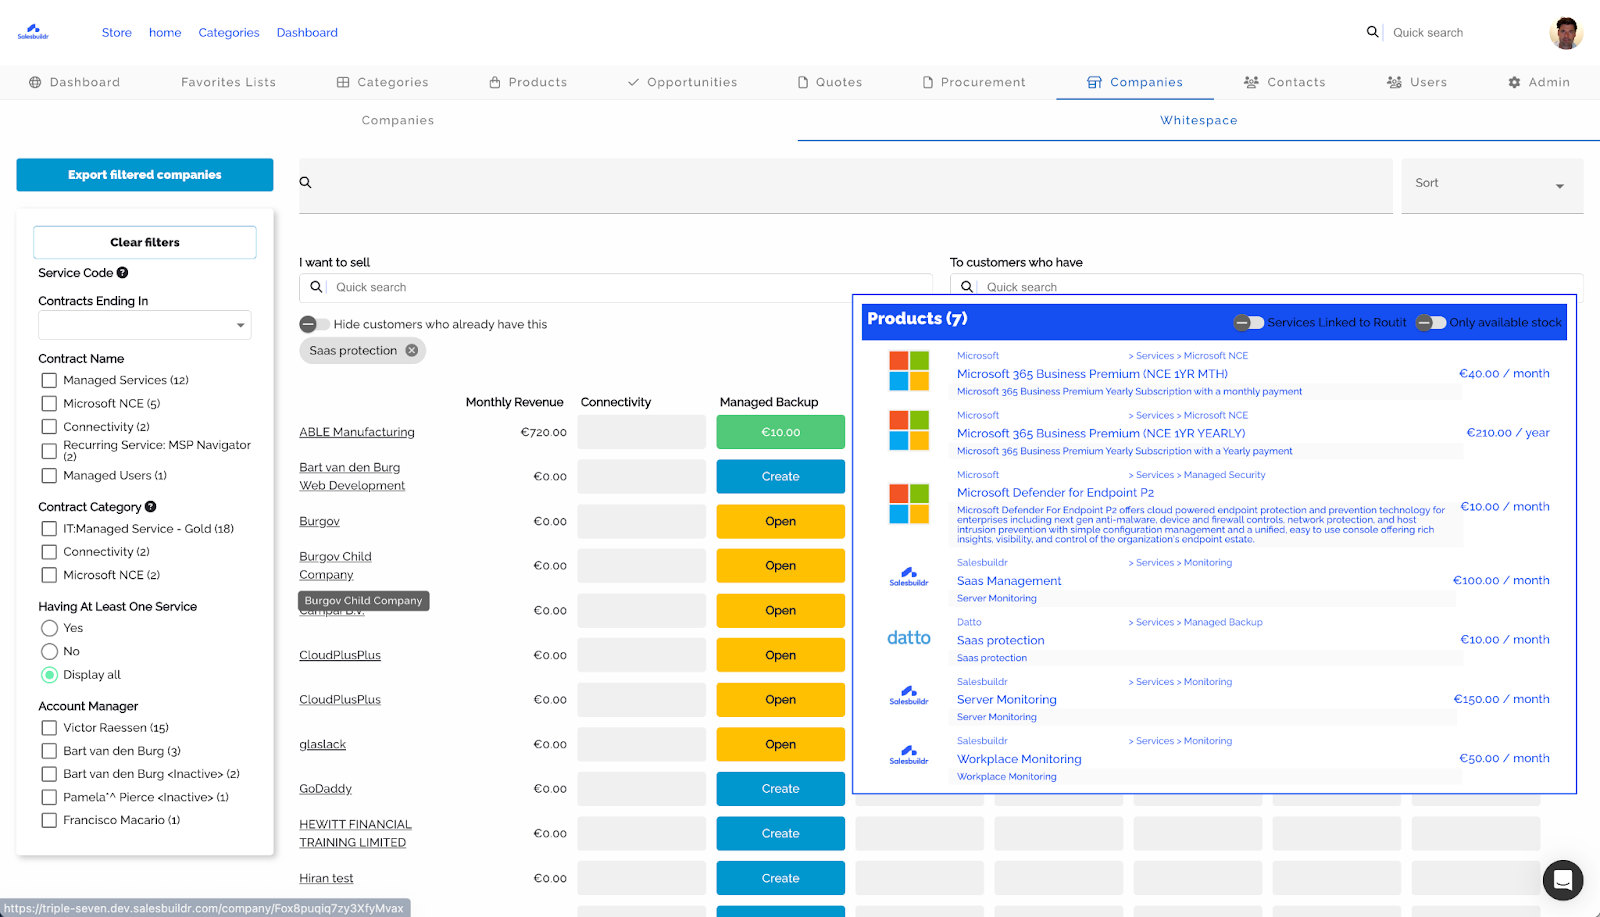Image resolution: width=1600 pixels, height=917 pixels.
Task: Click the quick search magnifier icon in header
Action: (1373, 32)
